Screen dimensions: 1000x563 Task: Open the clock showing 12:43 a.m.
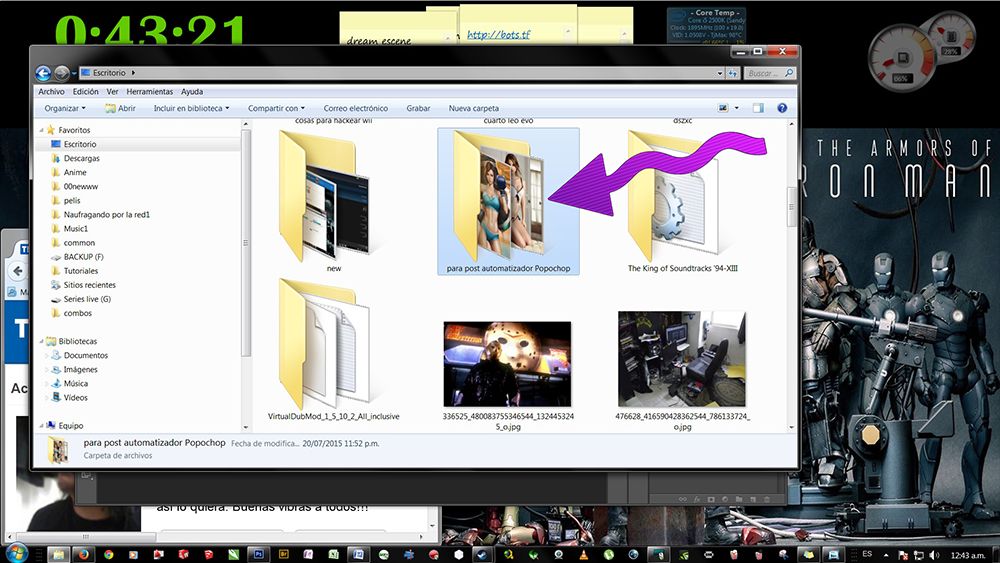968,555
